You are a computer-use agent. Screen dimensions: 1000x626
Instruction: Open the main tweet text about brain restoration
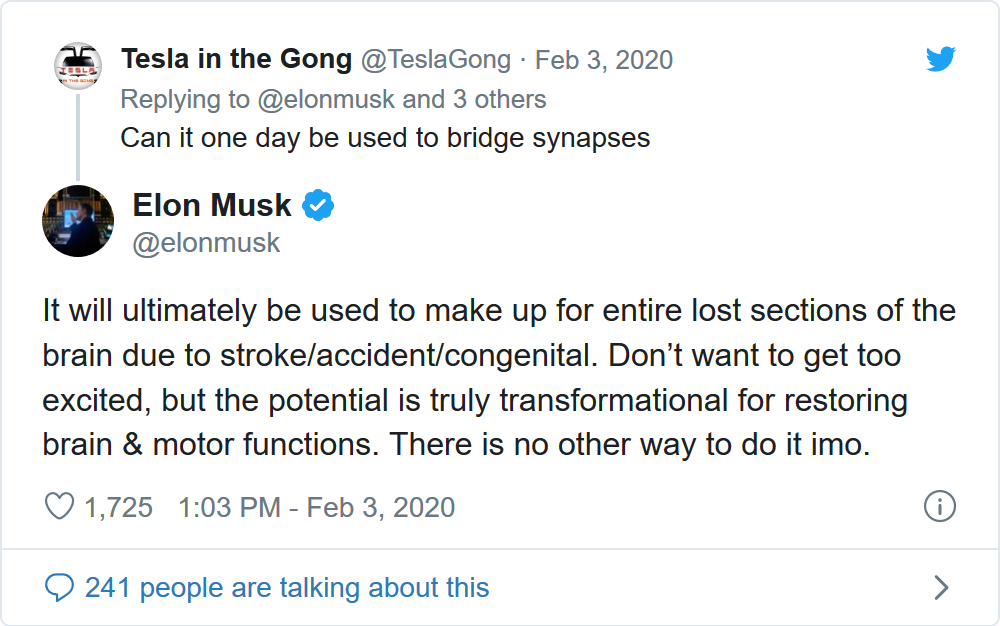point(498,377)
